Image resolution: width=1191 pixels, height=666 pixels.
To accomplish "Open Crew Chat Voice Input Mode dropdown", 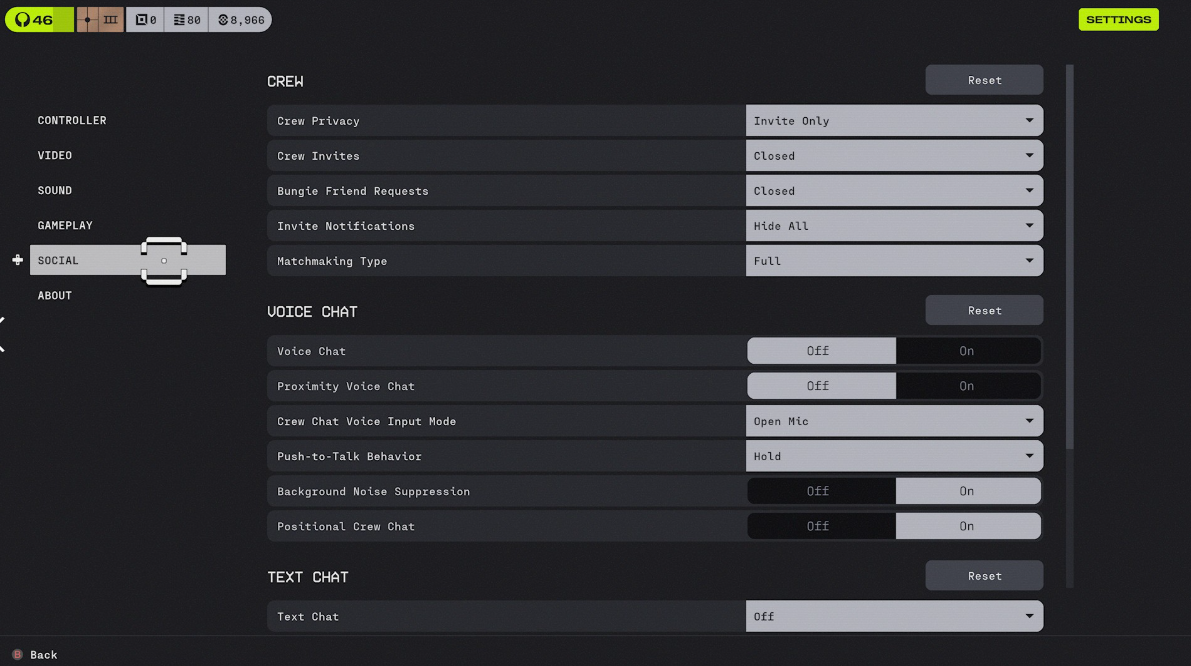I will coord(894,421).
